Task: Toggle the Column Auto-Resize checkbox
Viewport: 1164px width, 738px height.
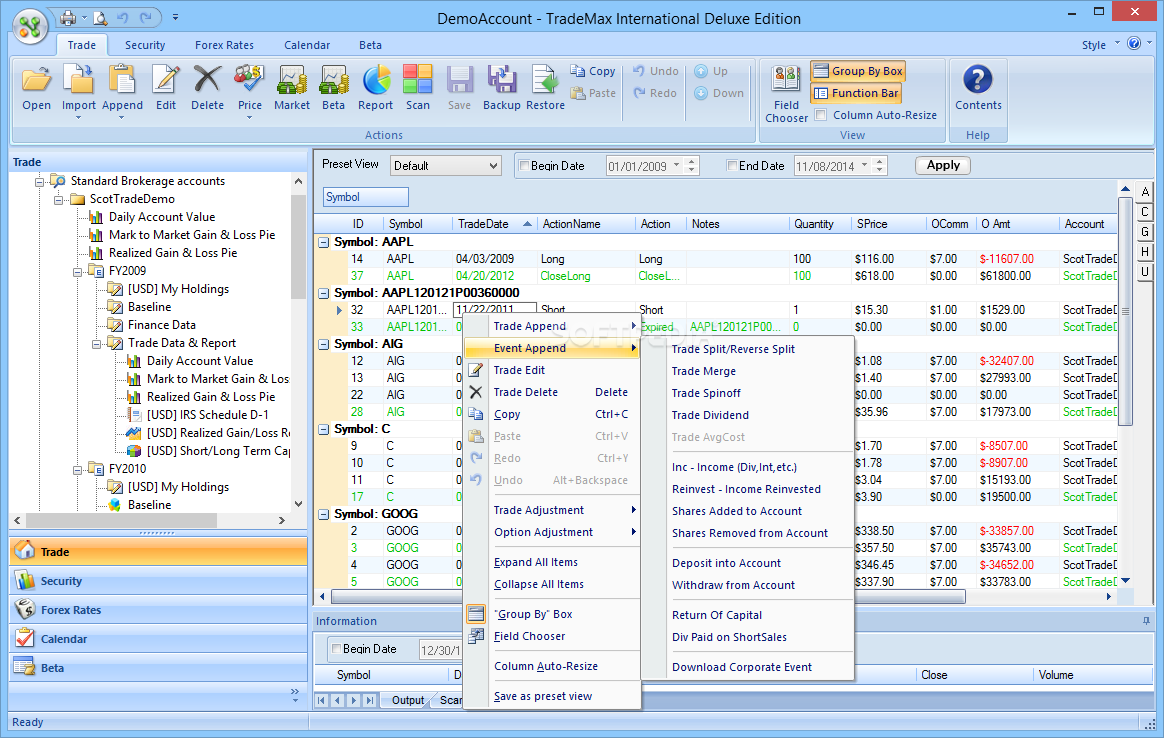Action: click(820, 115)
